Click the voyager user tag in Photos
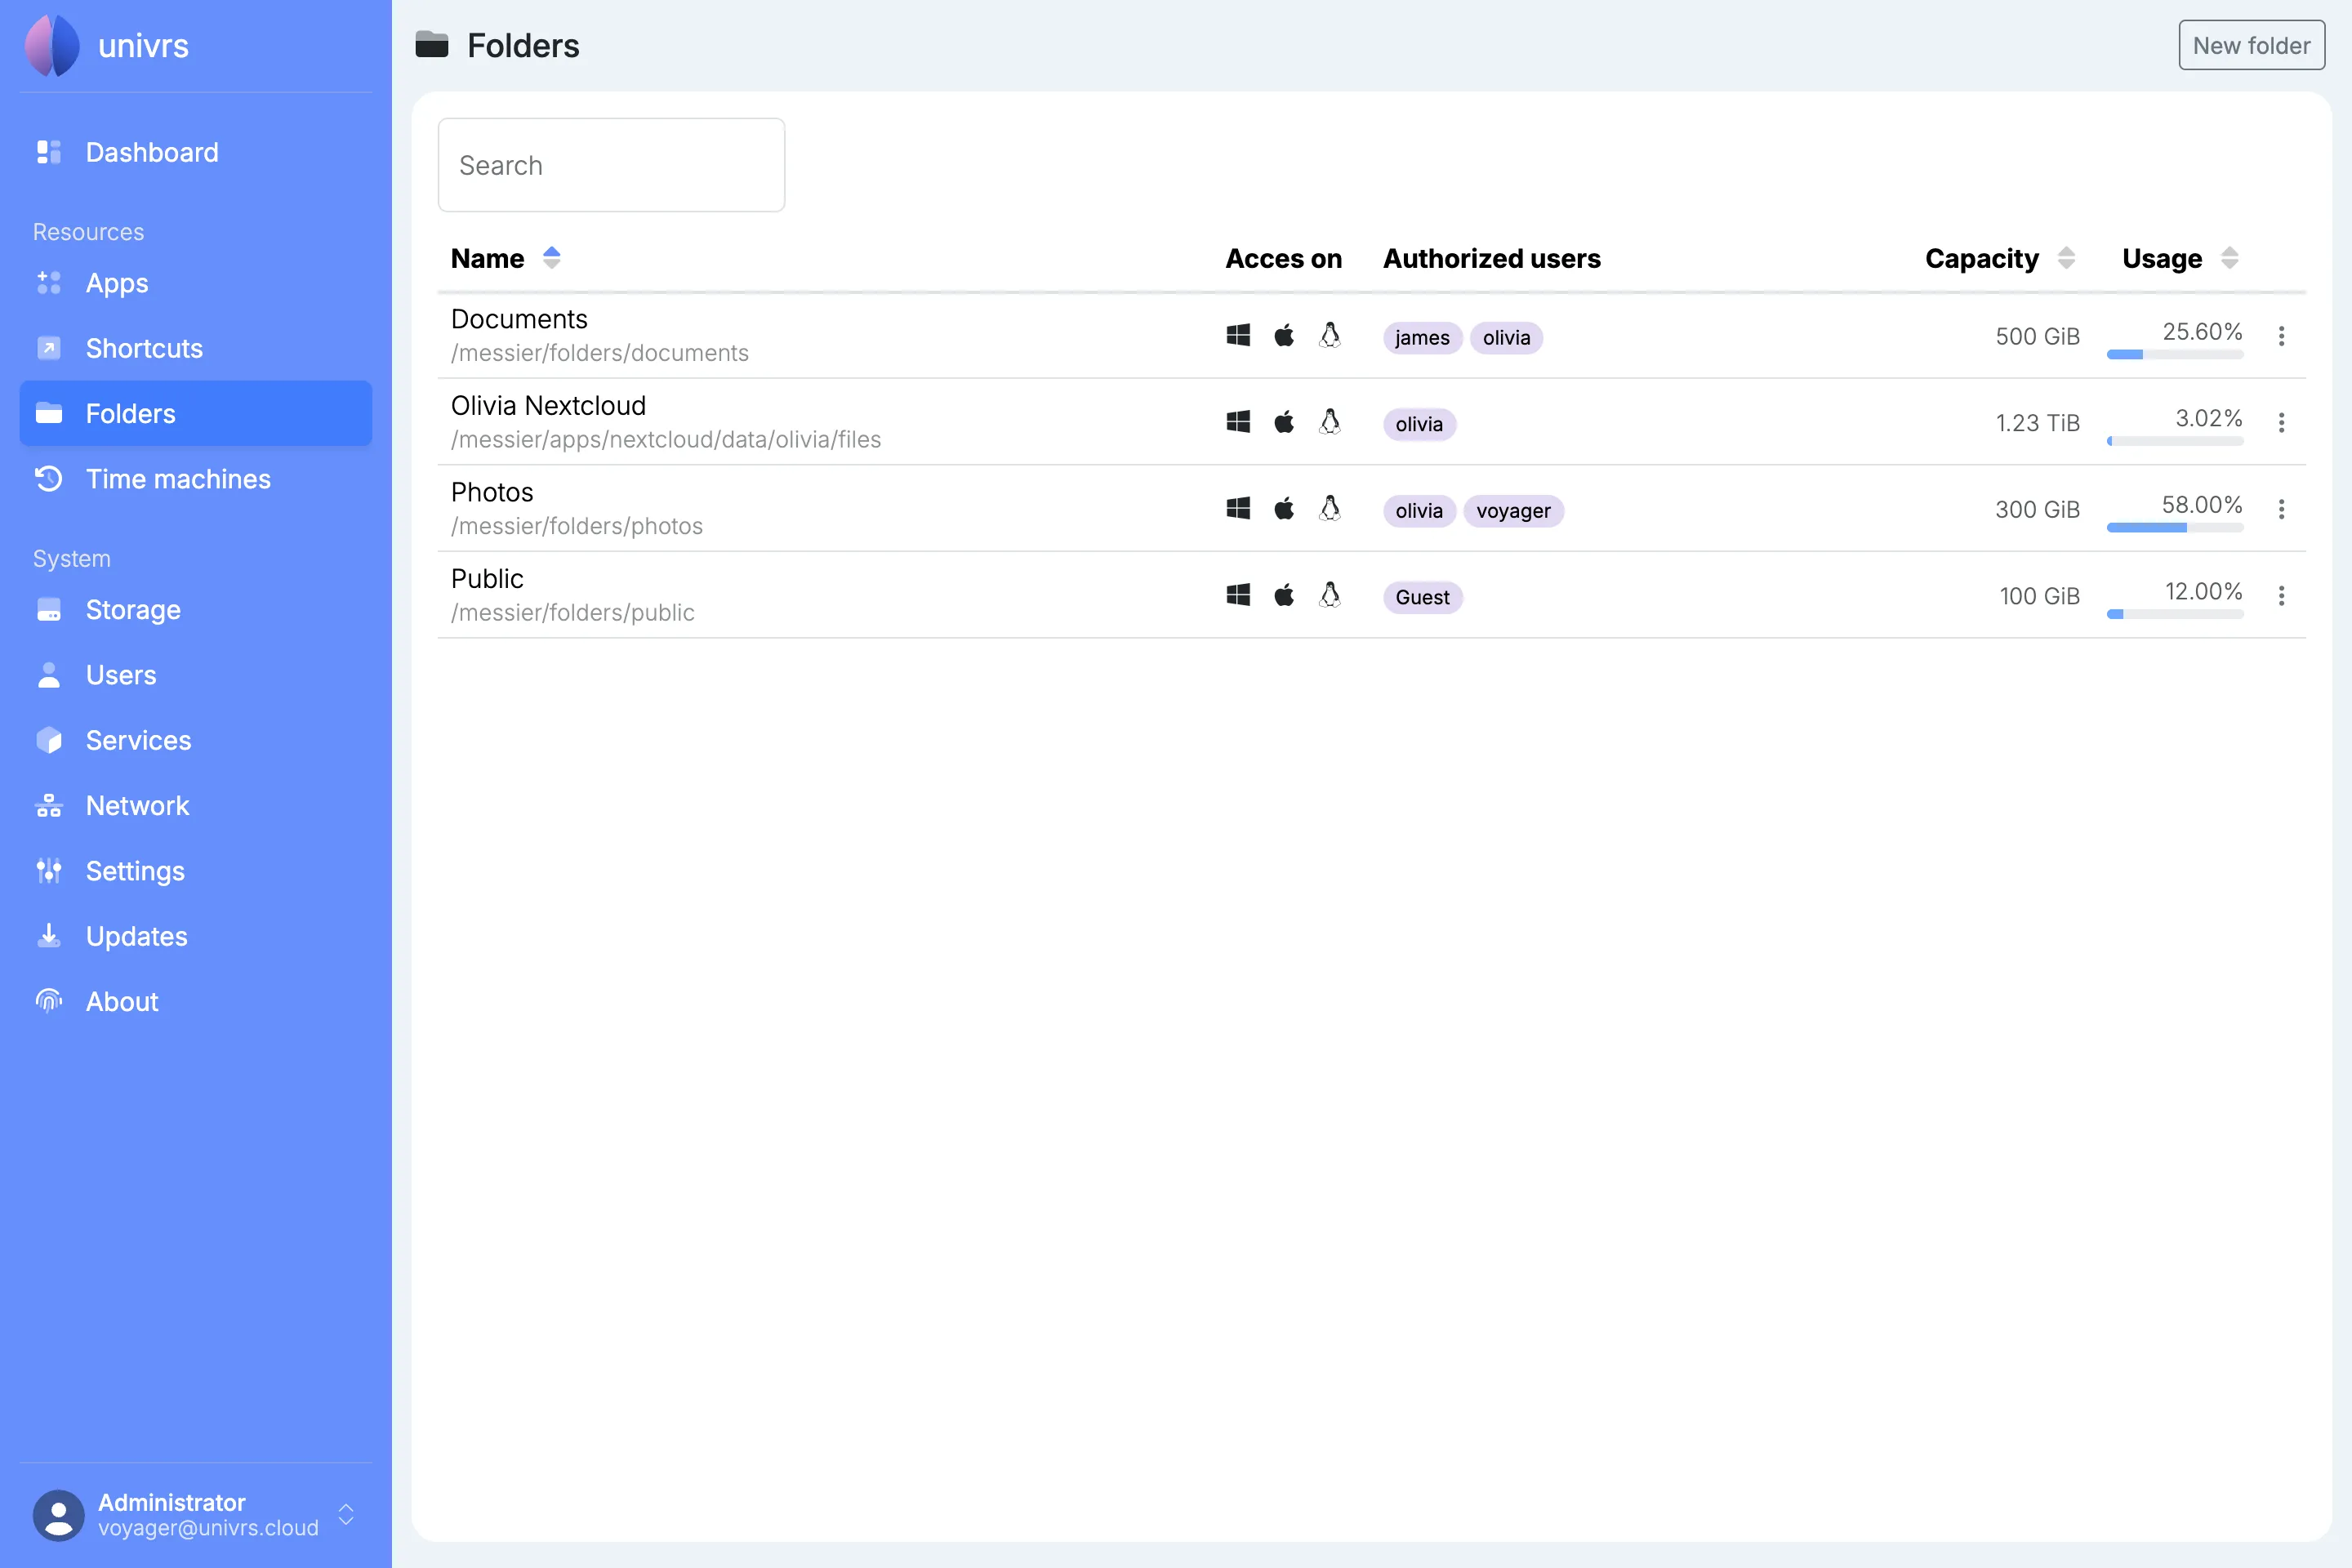This screenshot has height=1568, width=2352. click(x=1513, y=511)
